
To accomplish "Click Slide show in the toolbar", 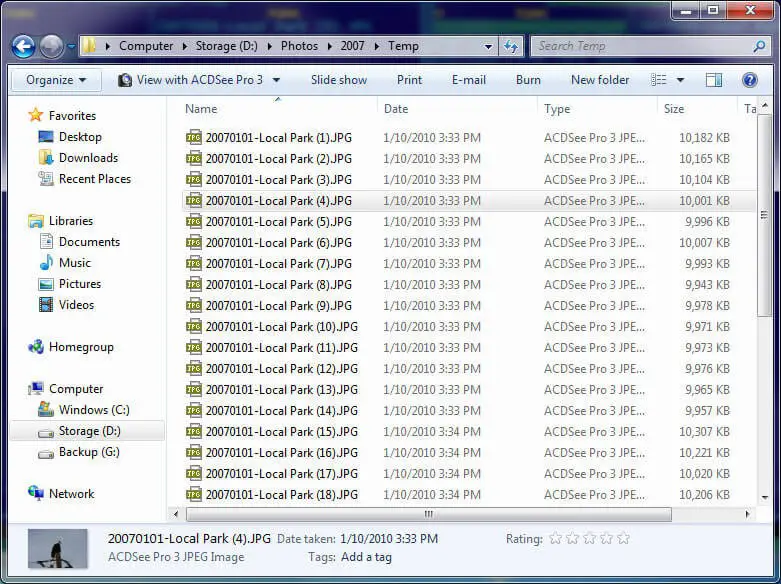I will (x=338, y=80).
